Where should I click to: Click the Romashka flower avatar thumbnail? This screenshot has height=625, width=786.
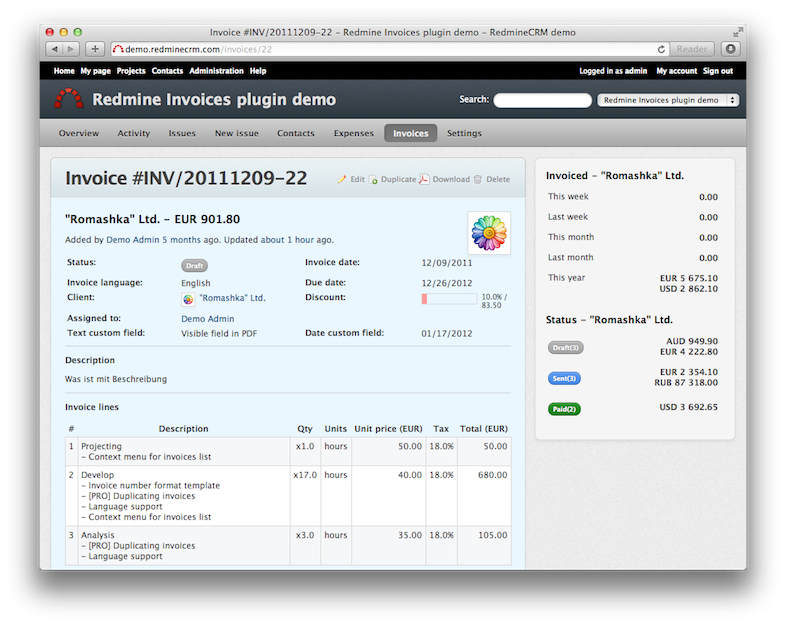coord(489,232)
